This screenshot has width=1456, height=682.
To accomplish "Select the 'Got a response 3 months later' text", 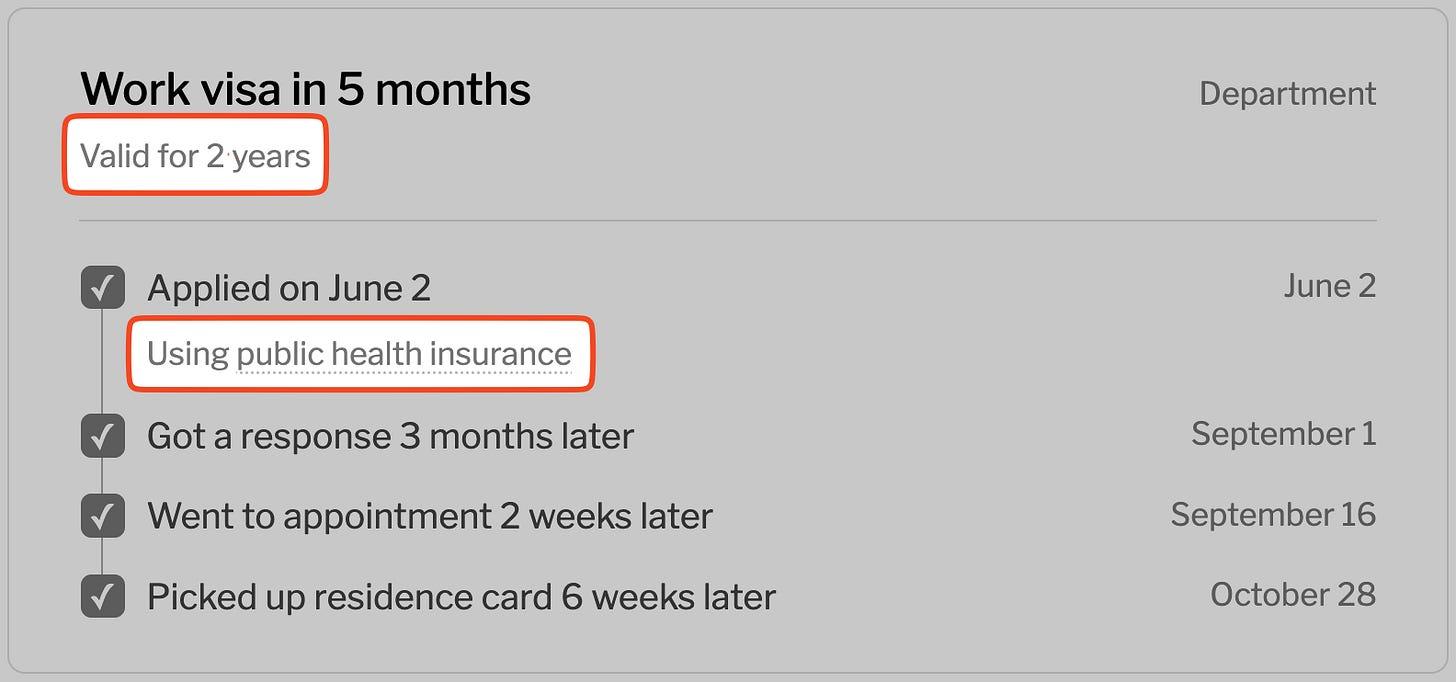I will coord(390,436).
